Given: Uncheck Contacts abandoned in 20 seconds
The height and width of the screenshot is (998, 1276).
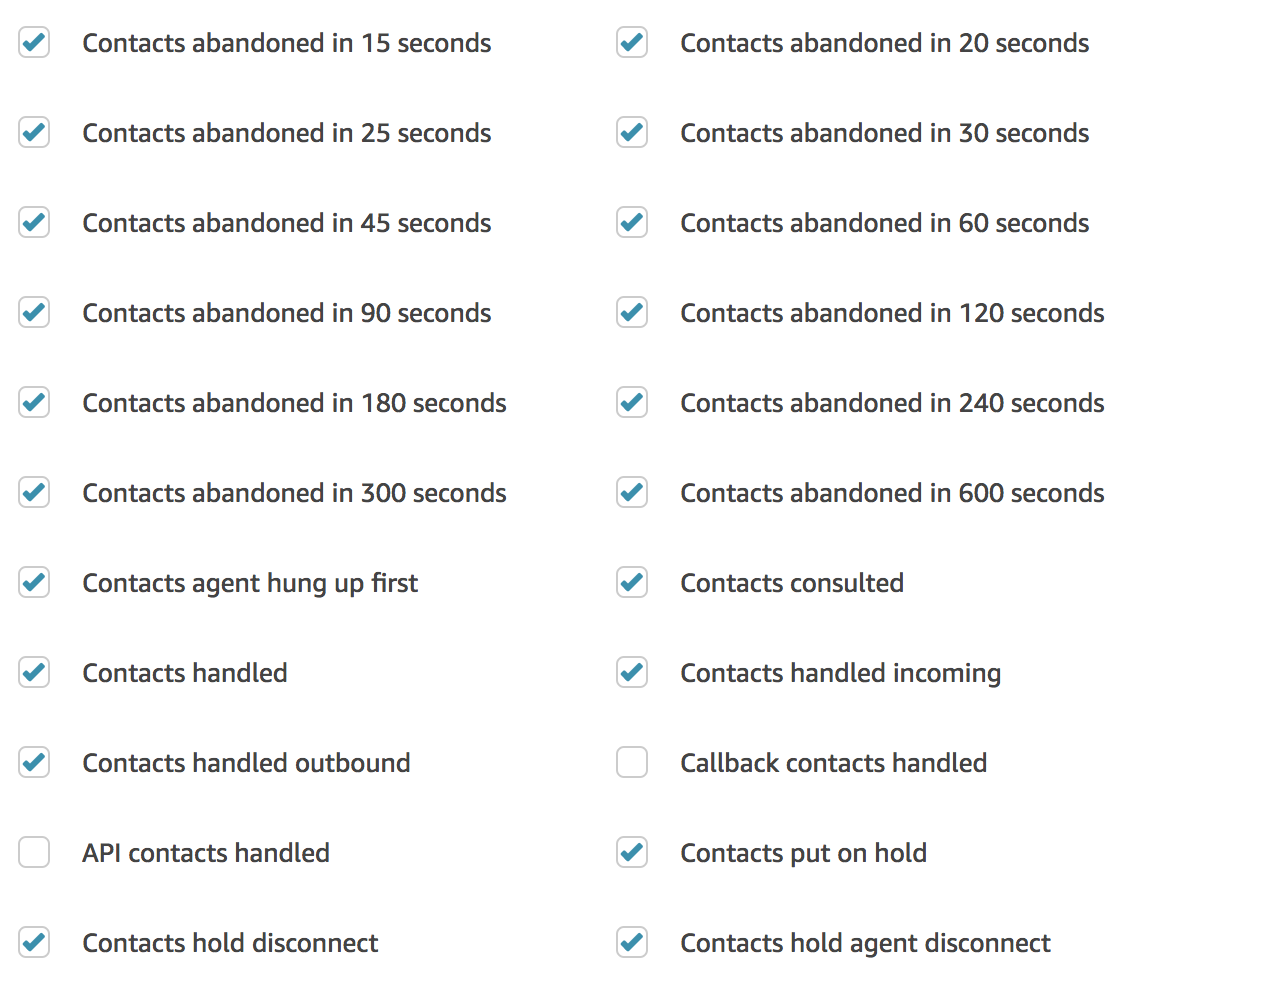Looking at the screenshot, I should click(x=632, y=42).
